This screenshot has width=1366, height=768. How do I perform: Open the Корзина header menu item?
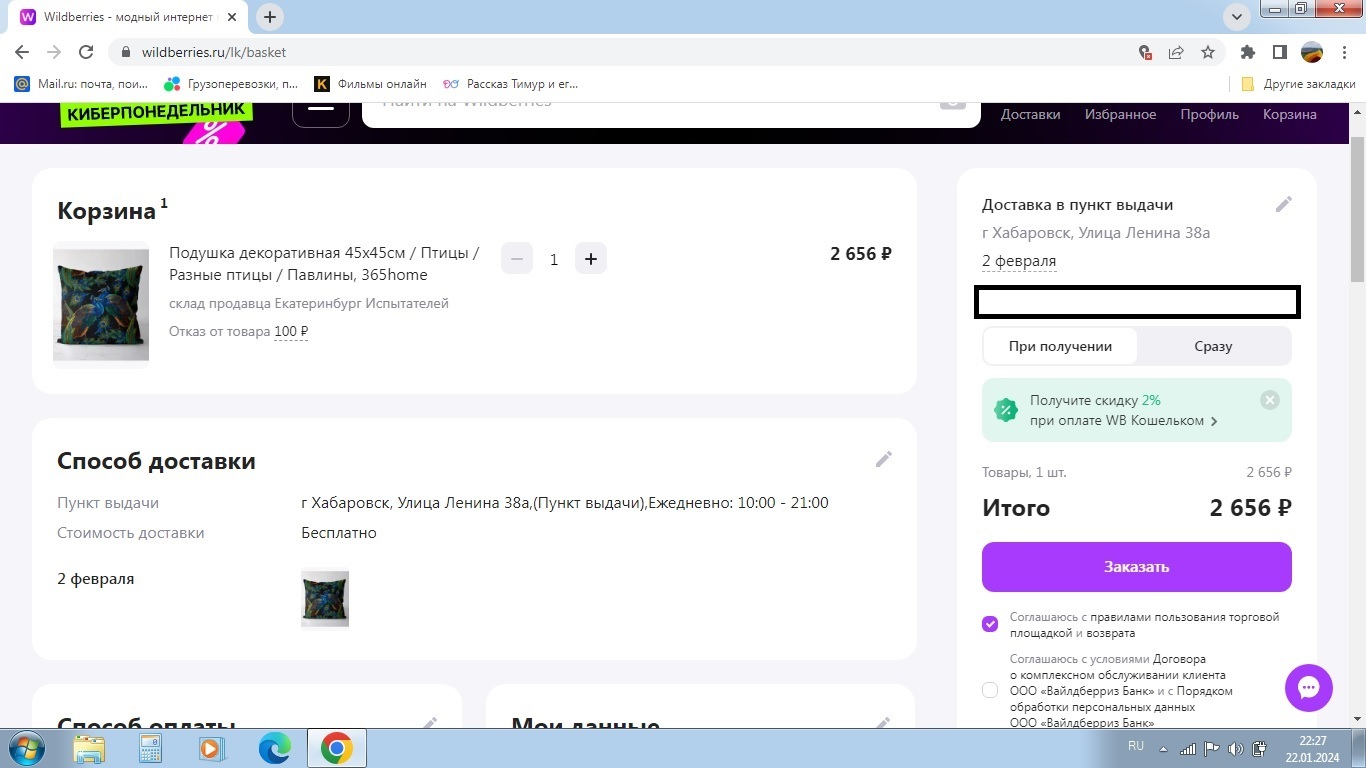(x=1289, y=114)
